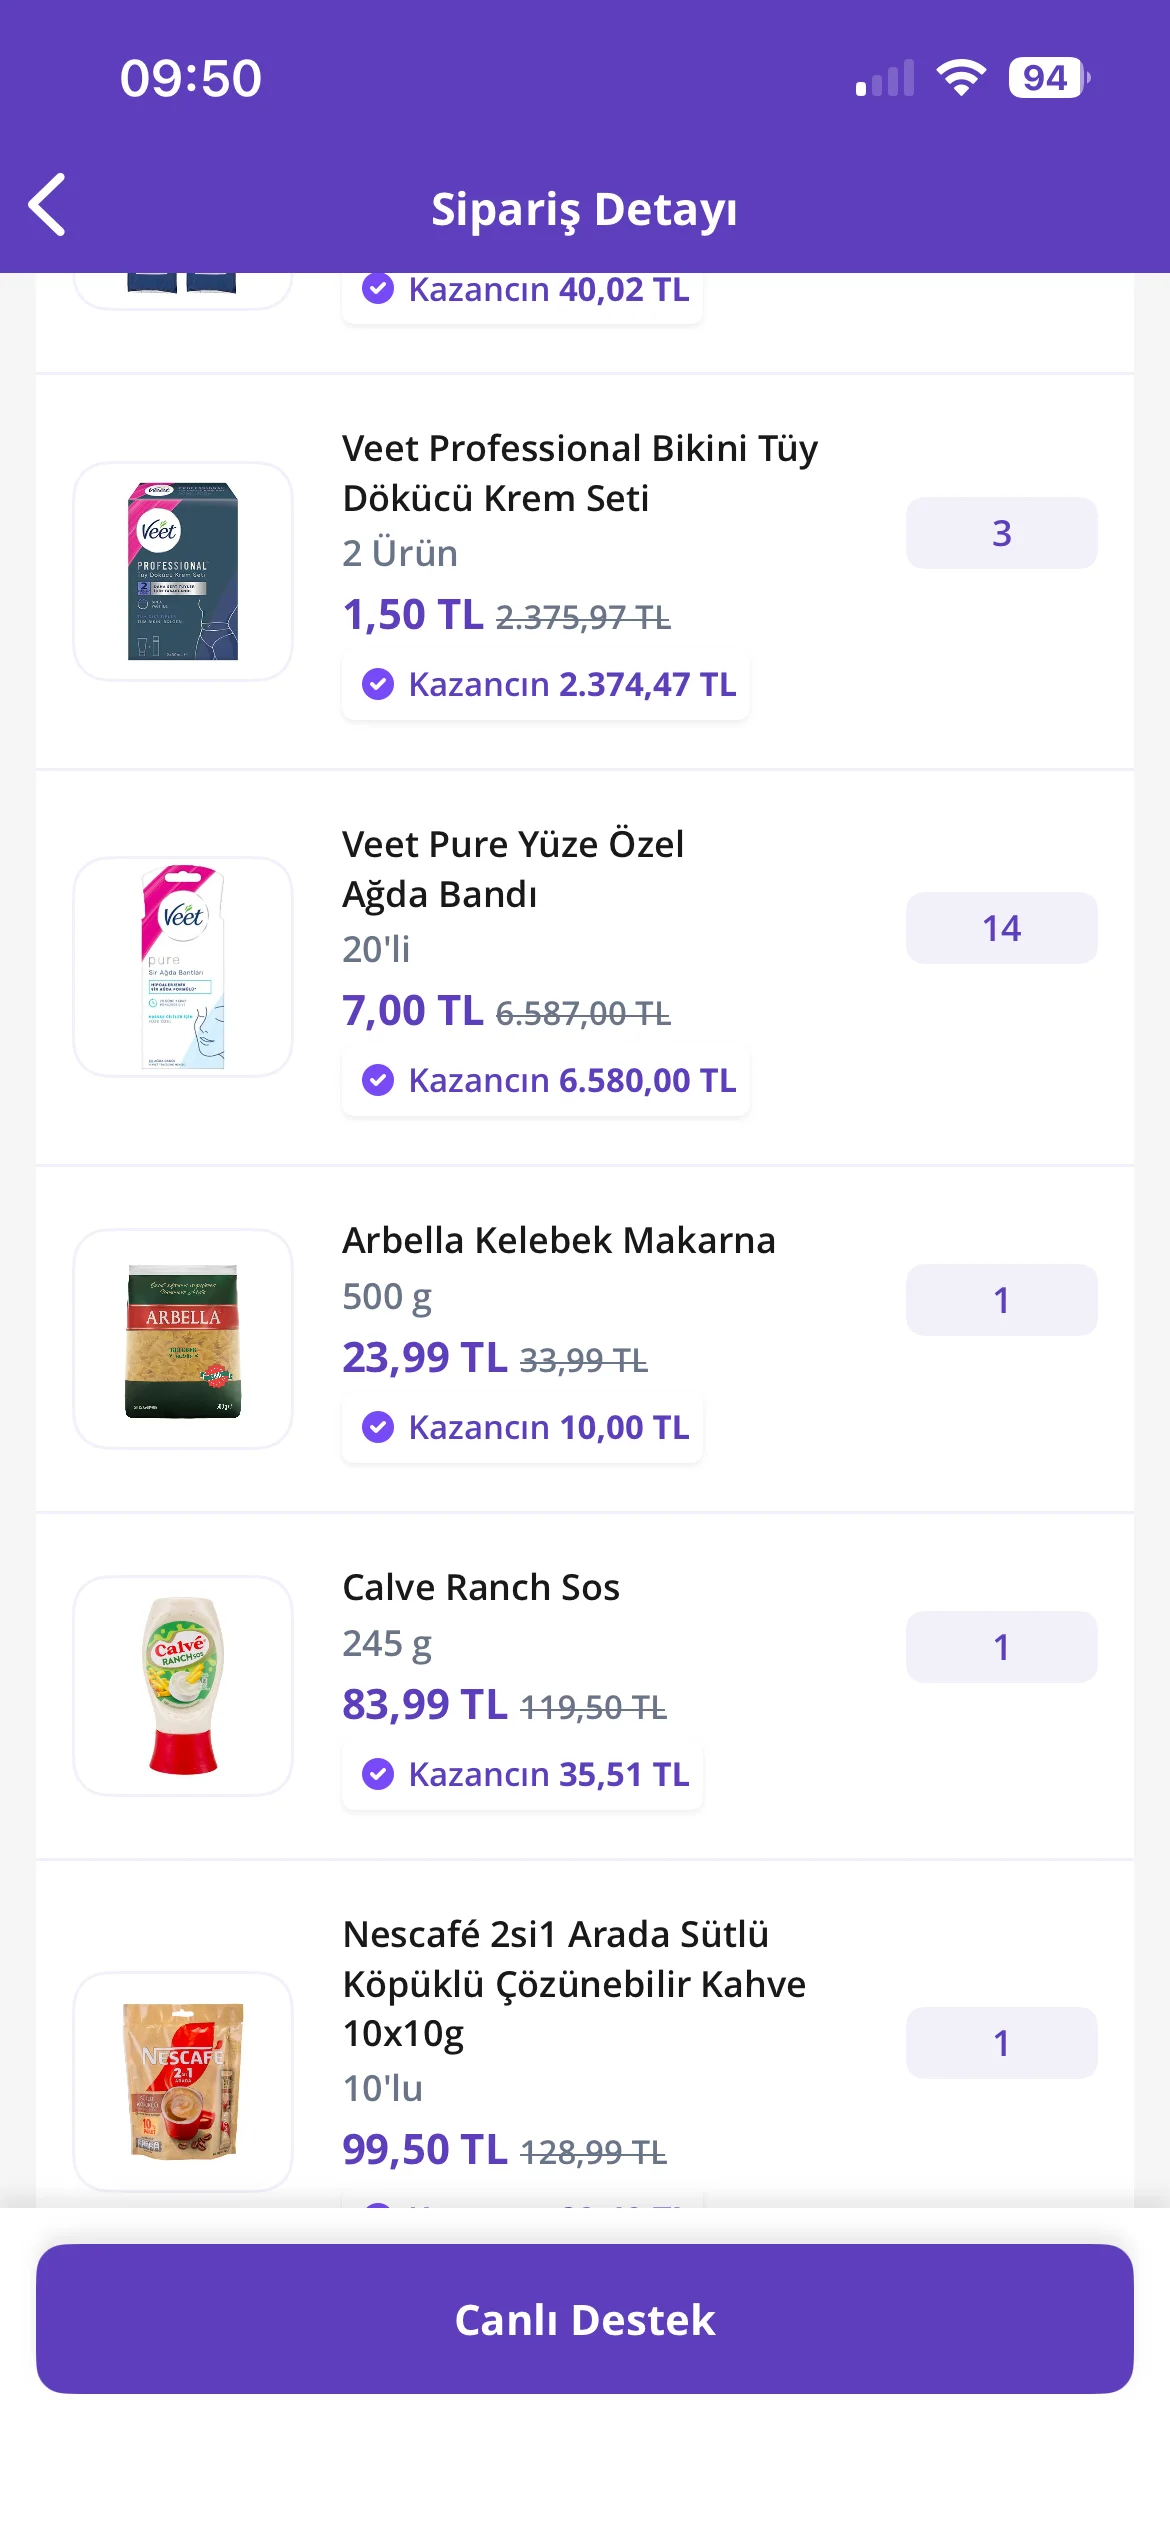Image resolution: width=1170 pixels, height=2532 pixels.
Task: Tap Wi-Fi icon in status bar
Action: pyautogui.click(x=961, y=78)
